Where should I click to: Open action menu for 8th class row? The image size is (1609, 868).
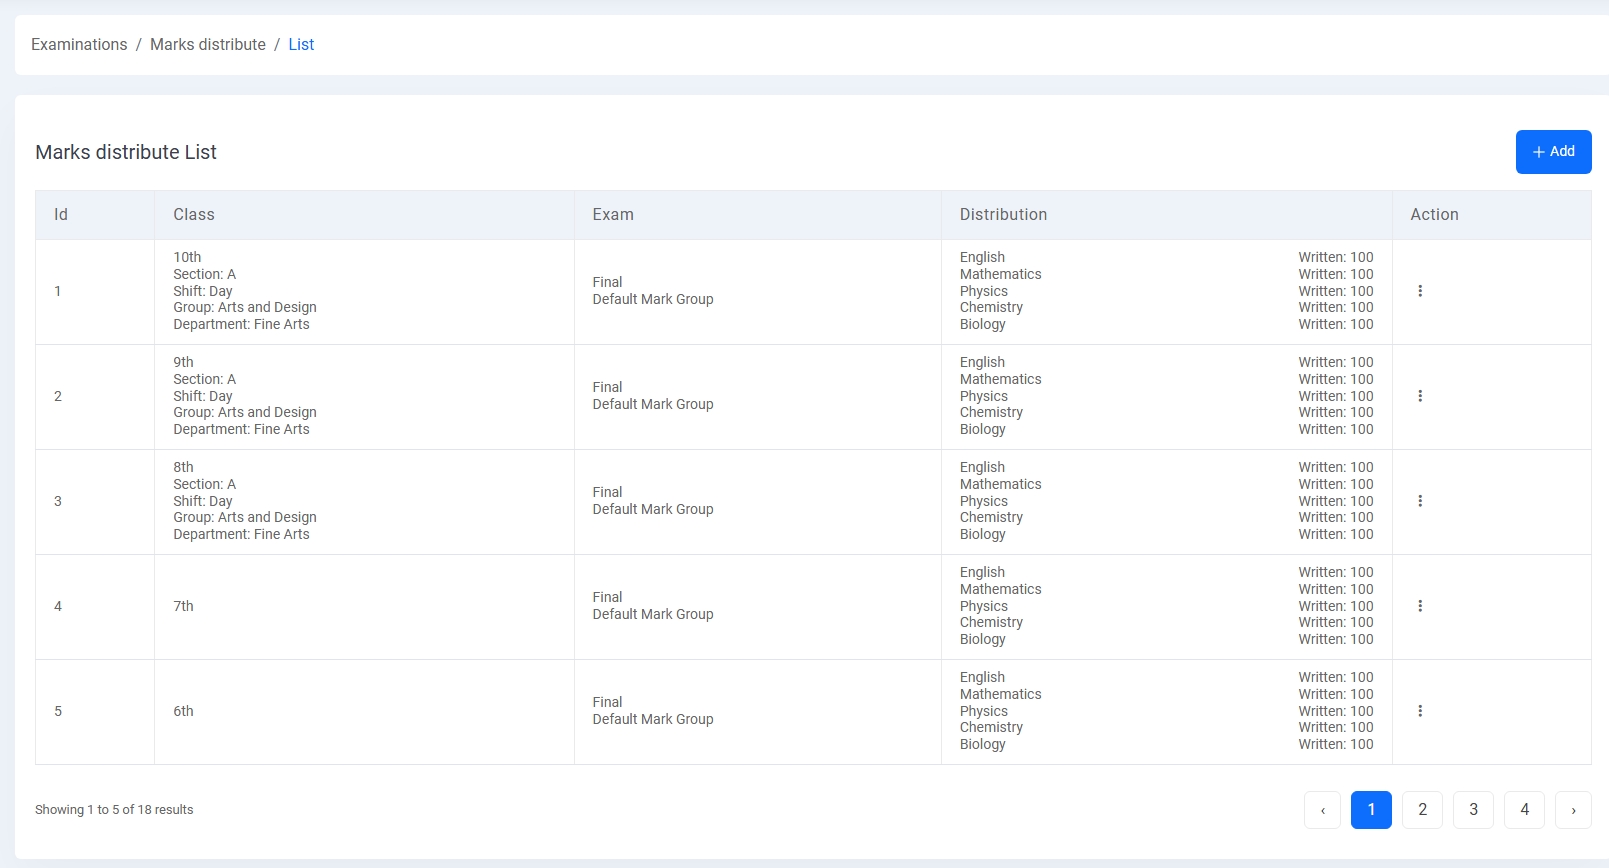1420,501
